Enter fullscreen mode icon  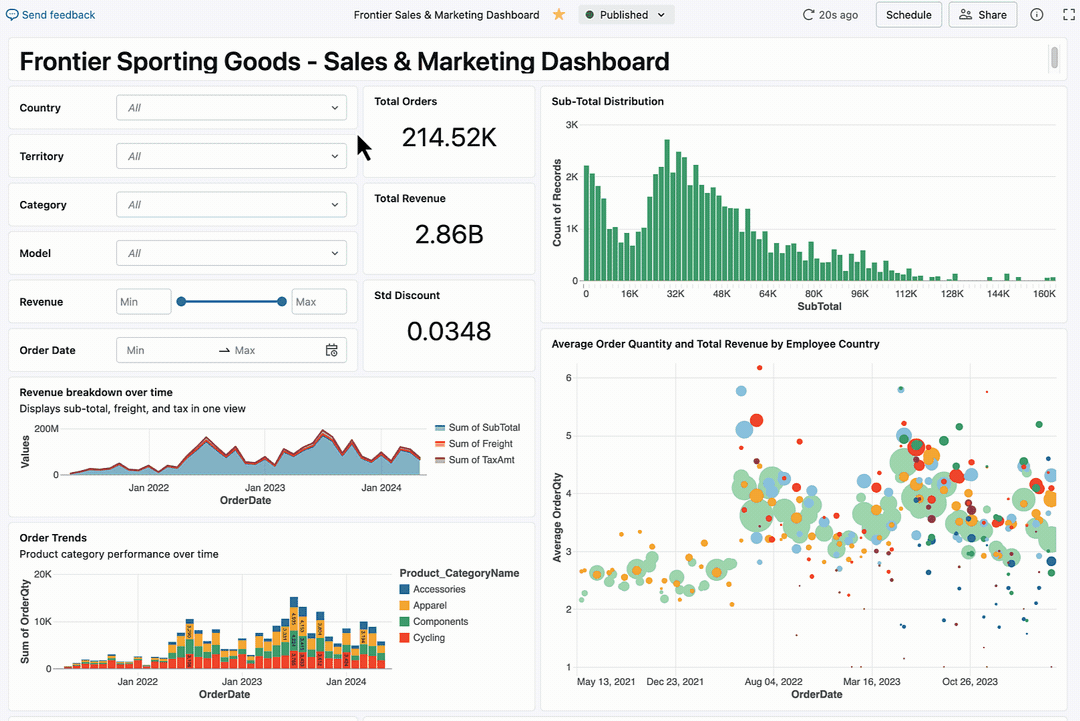(x=1066, y=15)
